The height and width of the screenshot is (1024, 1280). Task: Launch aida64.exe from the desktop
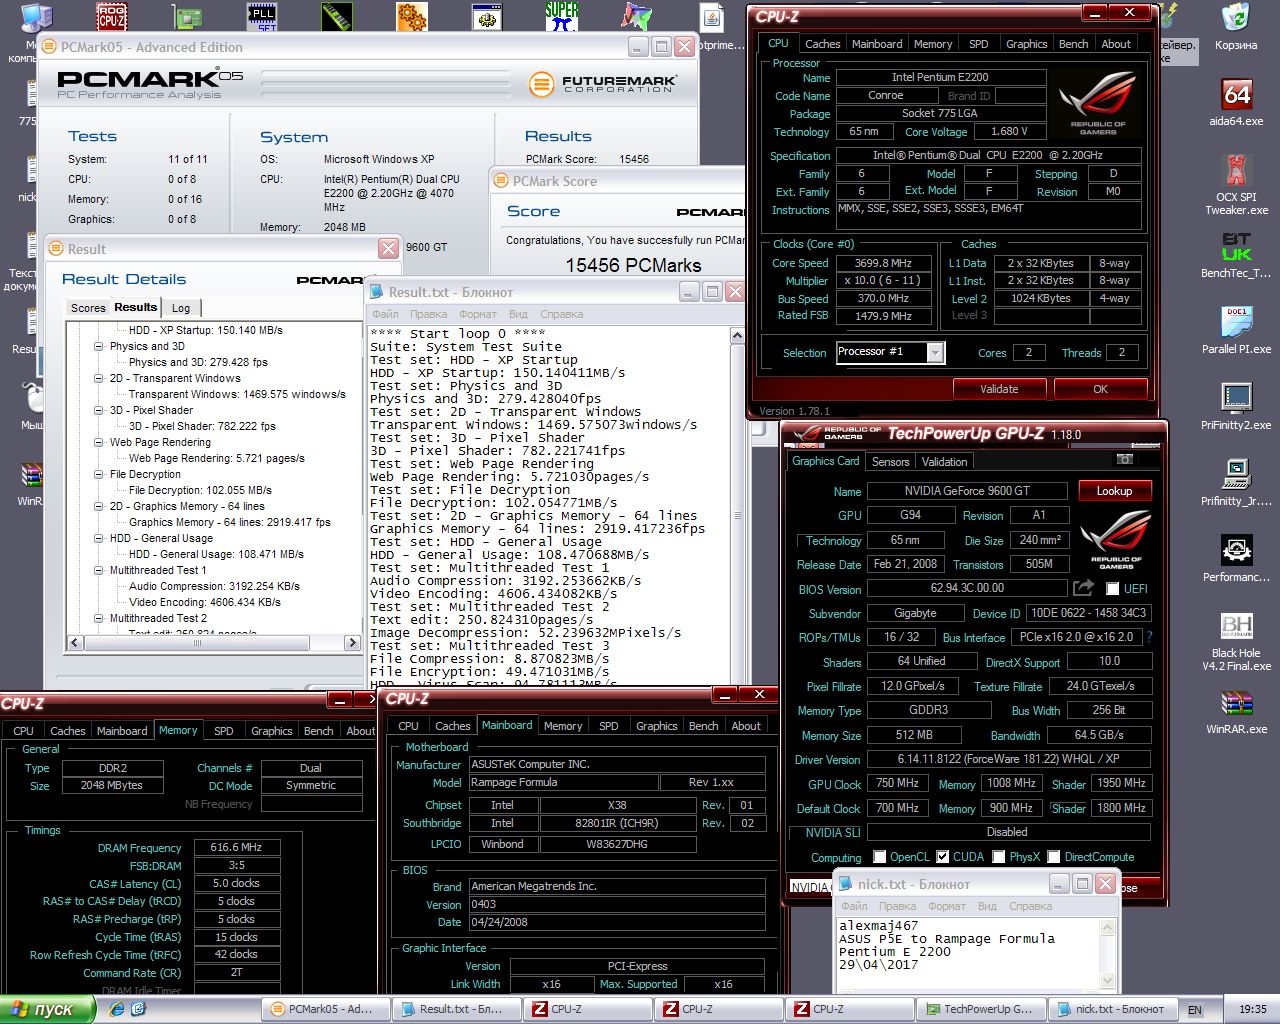tap(1236, 94)
